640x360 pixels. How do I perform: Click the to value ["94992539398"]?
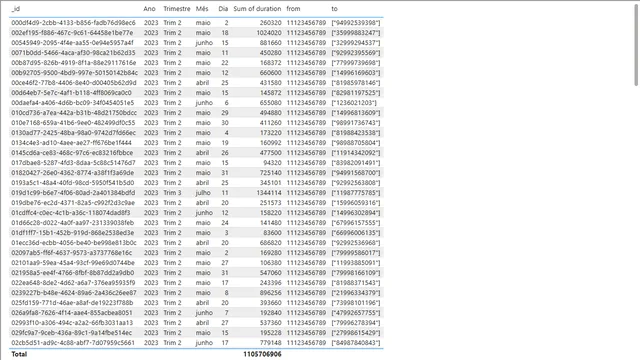click(356, 23)
